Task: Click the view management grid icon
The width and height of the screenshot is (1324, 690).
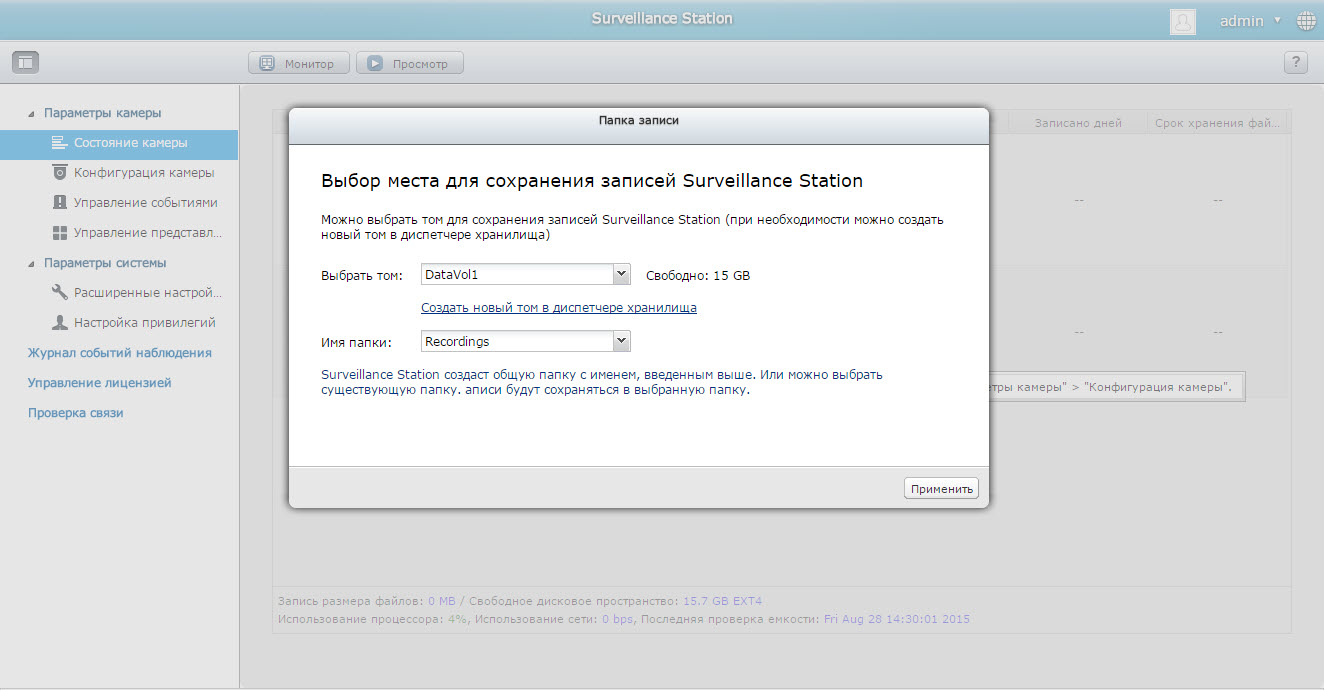Action: pos(59,233)
